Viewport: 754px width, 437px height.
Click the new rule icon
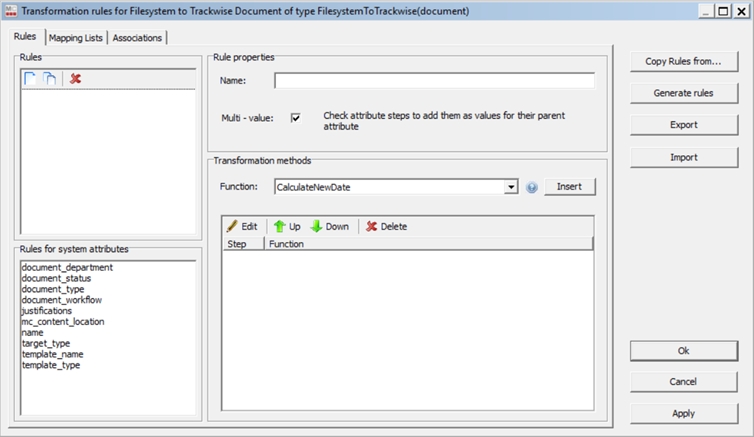pos(30,78)
